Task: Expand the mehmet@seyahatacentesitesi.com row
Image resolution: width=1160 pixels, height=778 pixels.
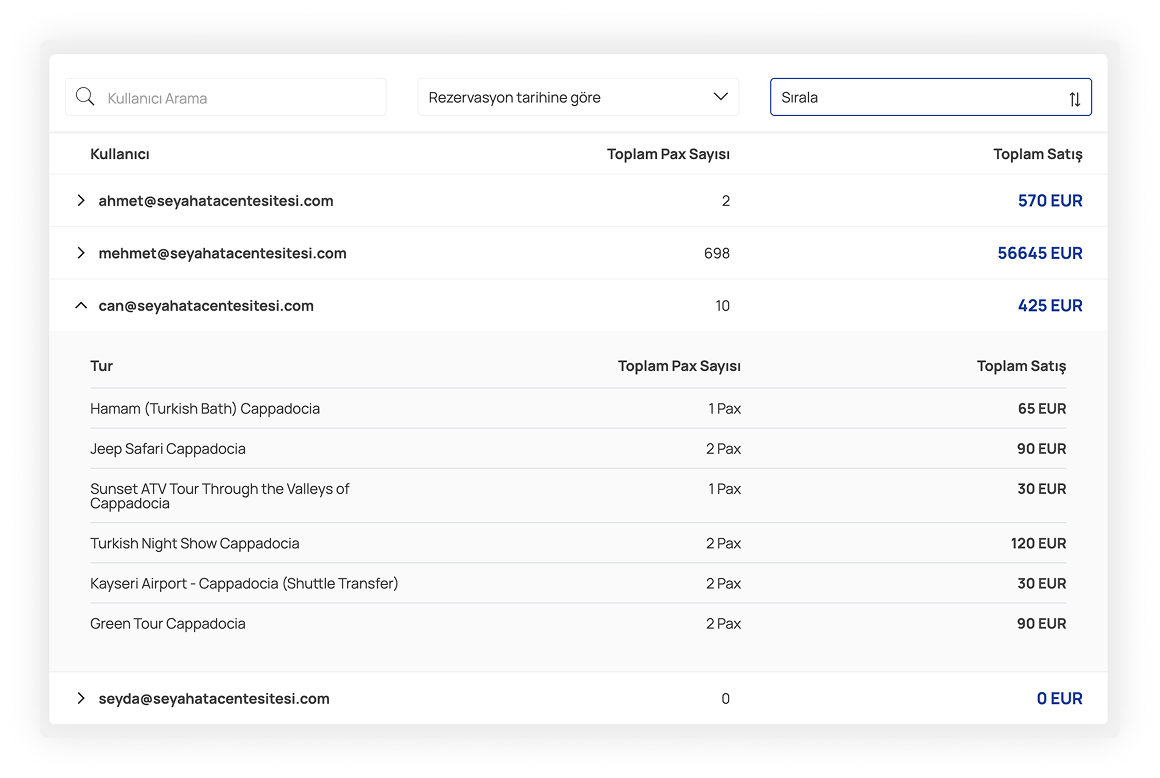Action: pyautogui.click(x=81, y=253)
